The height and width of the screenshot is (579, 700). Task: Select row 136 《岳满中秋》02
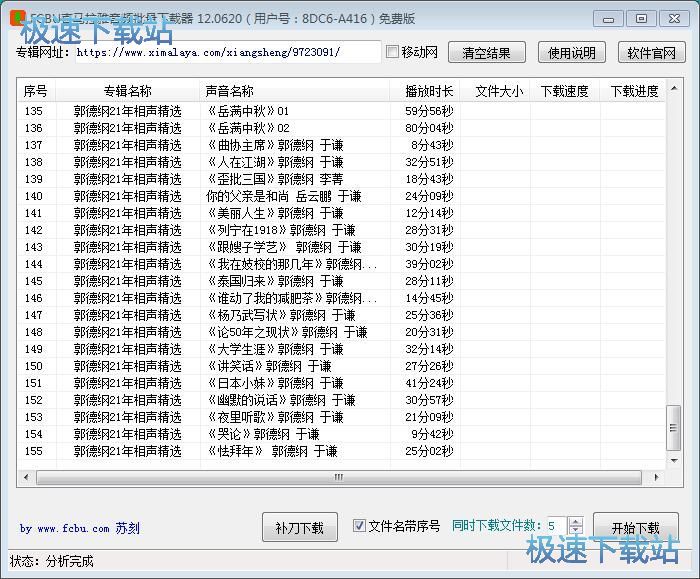tap(342, 128)
